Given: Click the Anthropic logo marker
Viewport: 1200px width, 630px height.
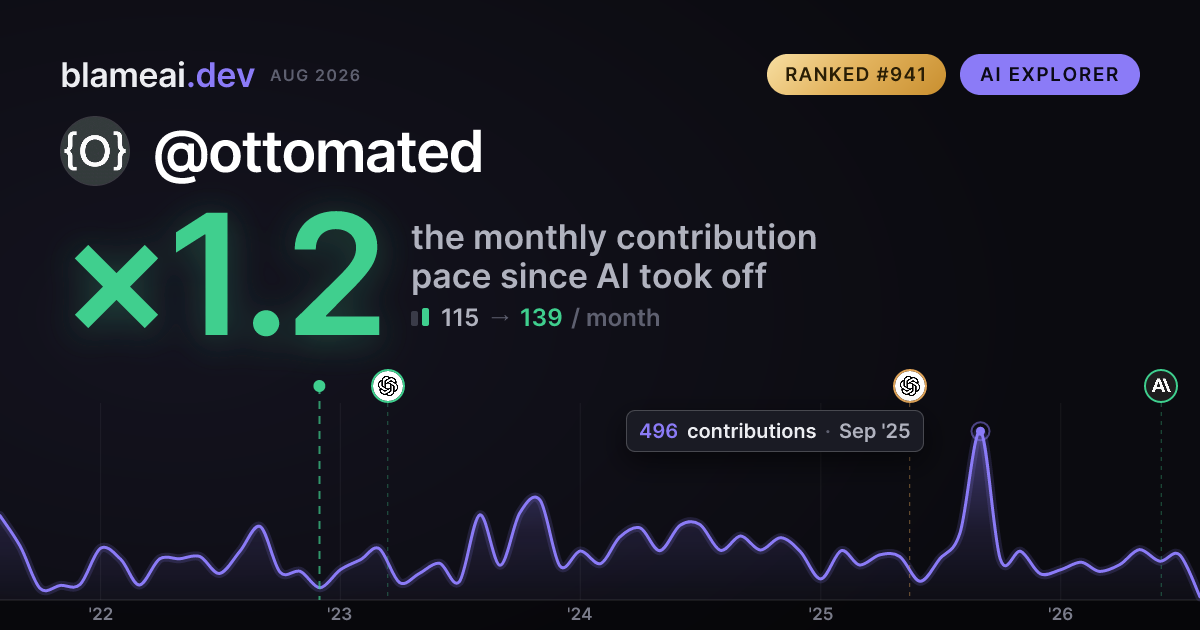Looking at the screenshot, I should coord(1161,385).
